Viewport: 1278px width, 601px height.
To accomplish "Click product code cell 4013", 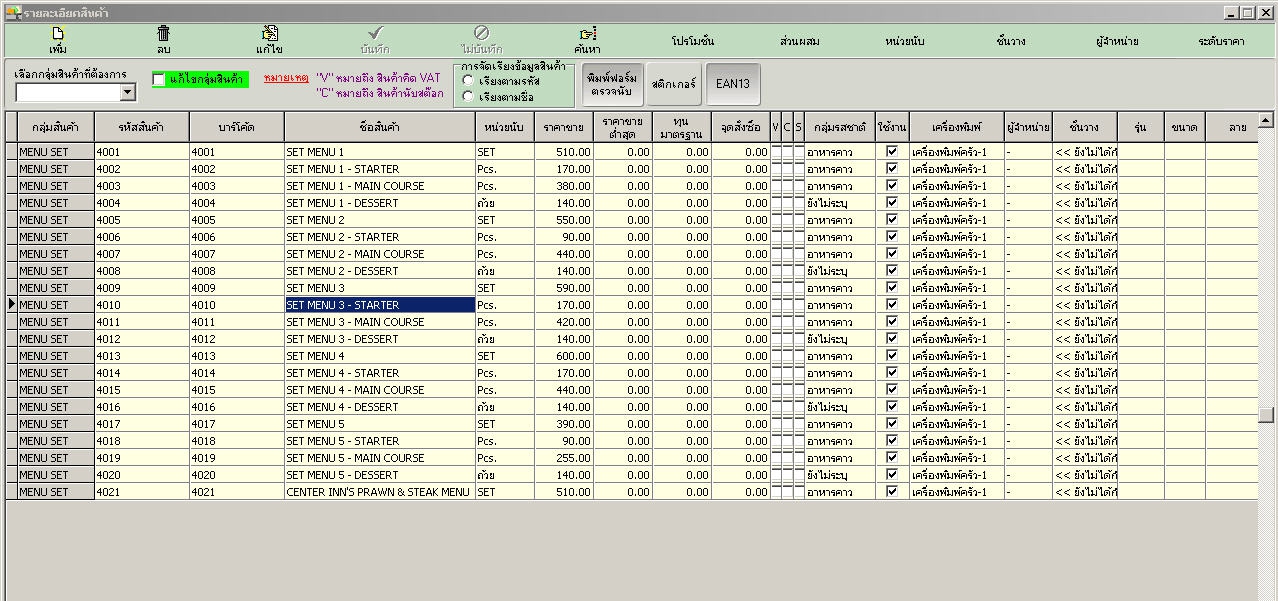I will [x=142, y=356].
